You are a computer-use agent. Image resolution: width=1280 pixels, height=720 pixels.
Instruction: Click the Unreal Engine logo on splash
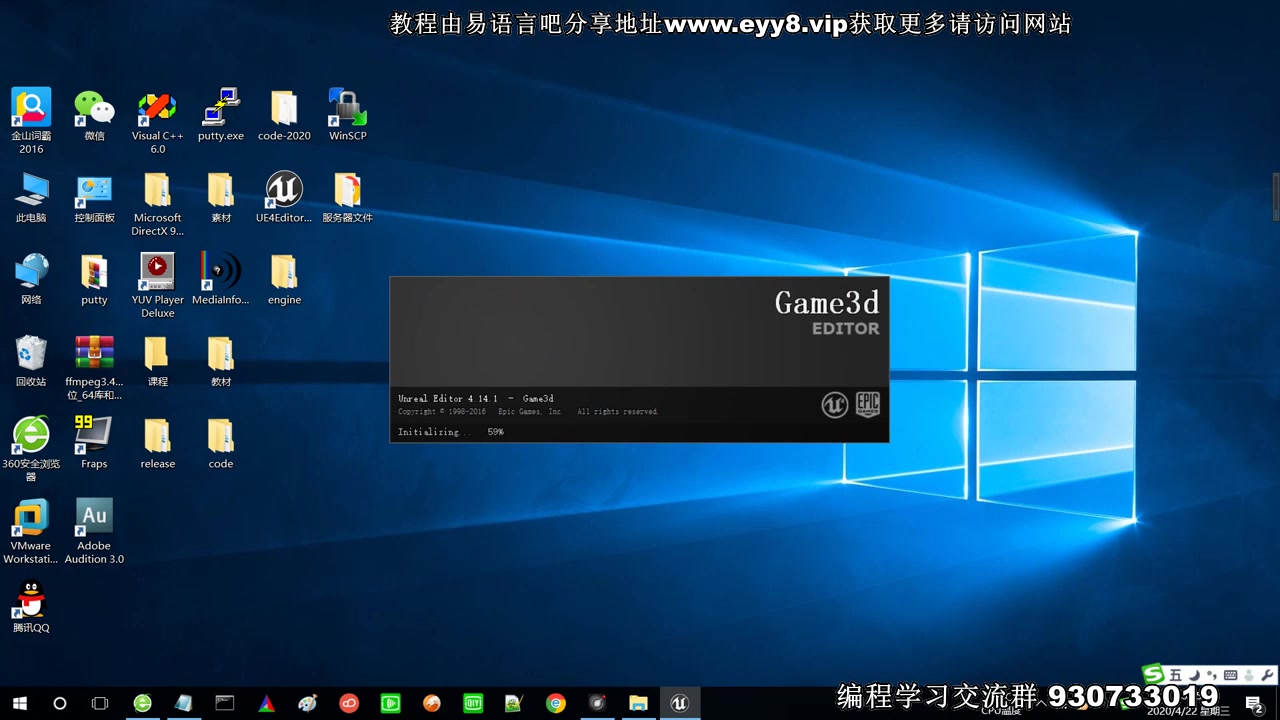pos(834,404)
